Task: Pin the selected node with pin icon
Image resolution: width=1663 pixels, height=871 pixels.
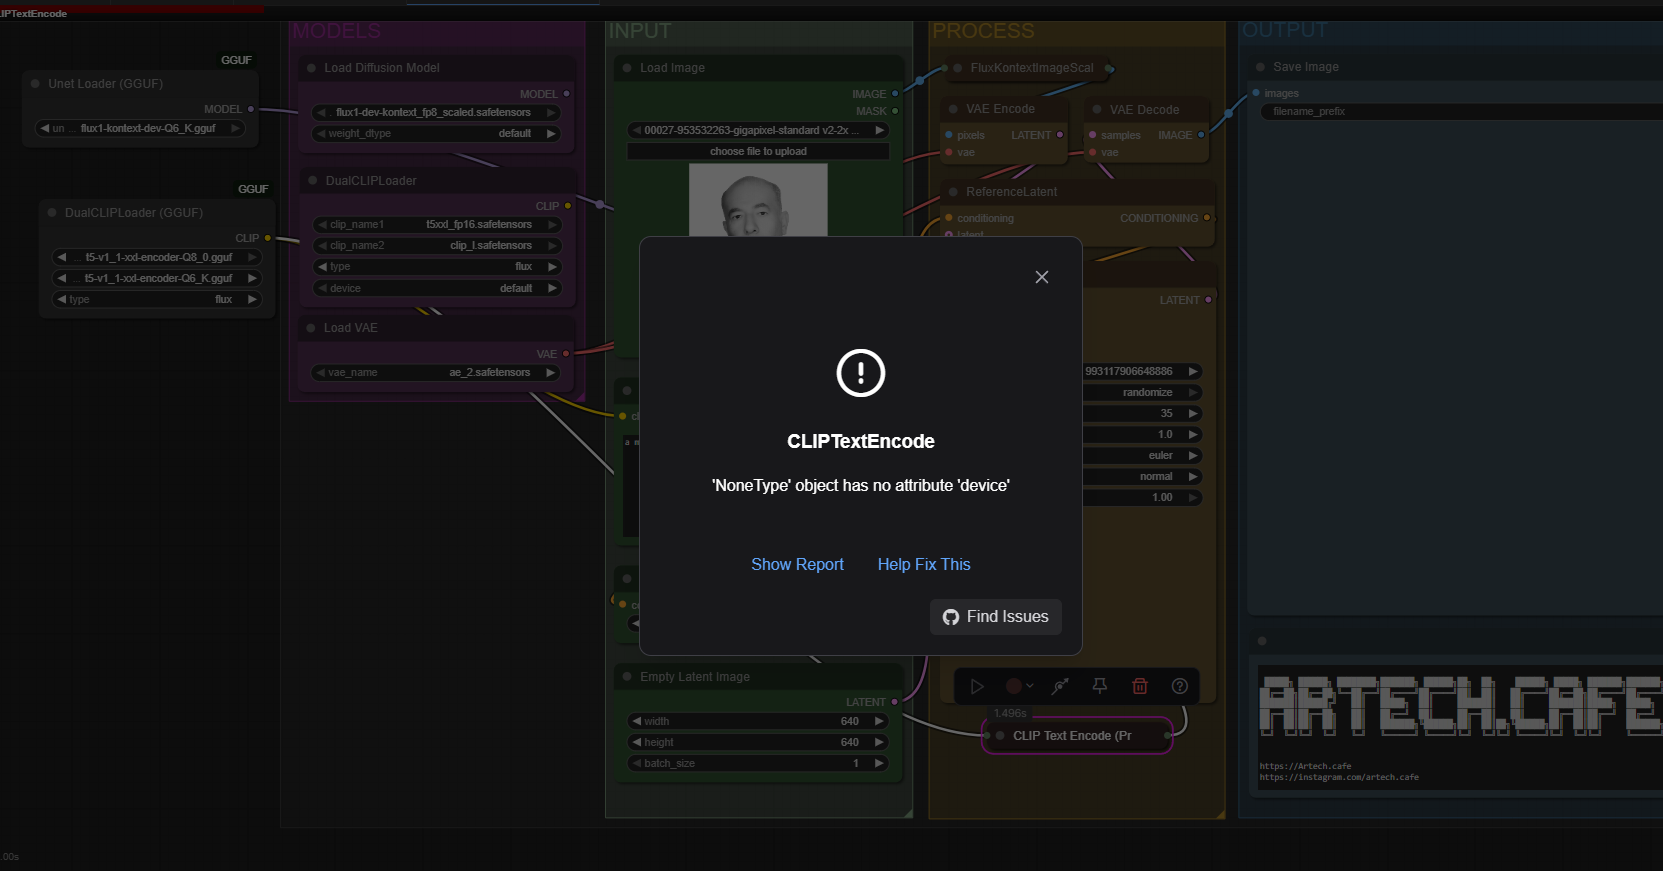Action: tap(1099, 686)
